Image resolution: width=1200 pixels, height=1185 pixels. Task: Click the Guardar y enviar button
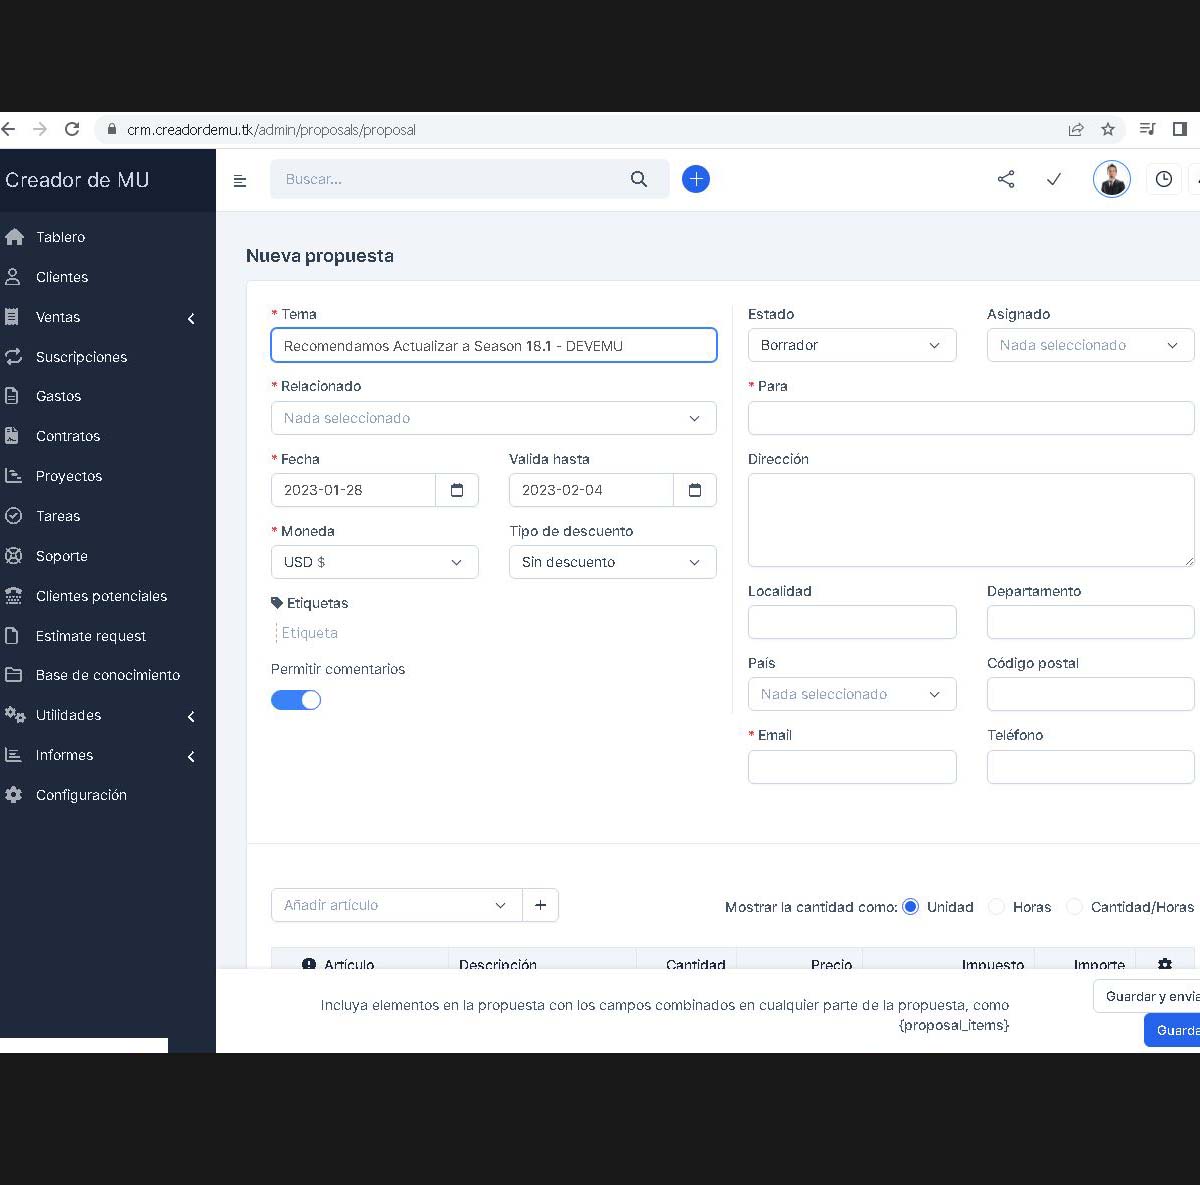coord(1147,996)
